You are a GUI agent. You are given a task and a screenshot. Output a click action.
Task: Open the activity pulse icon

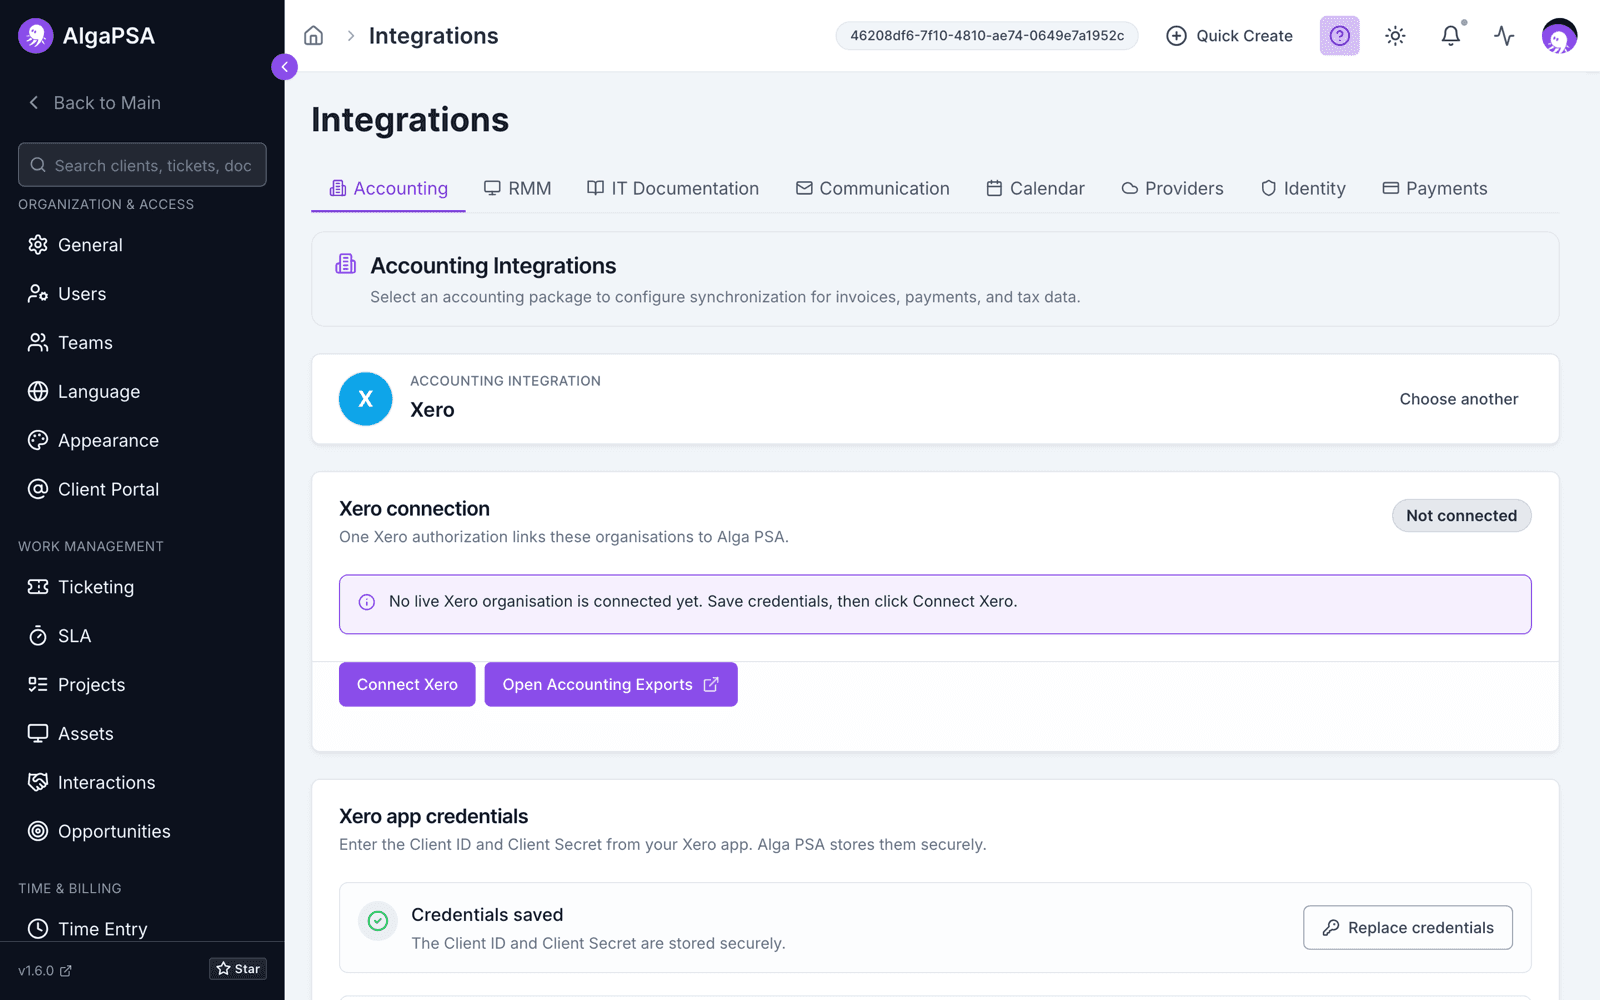point(1504,36)
